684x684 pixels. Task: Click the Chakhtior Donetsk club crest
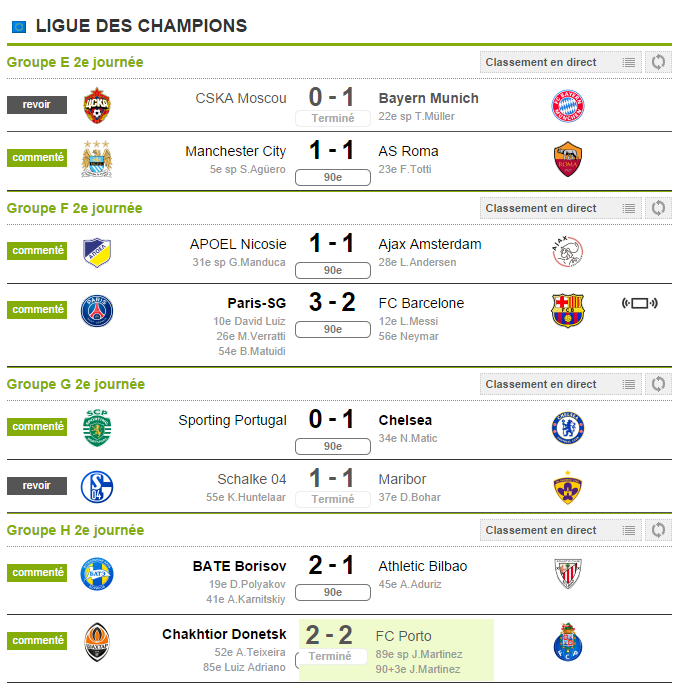(x=97, y=640)
